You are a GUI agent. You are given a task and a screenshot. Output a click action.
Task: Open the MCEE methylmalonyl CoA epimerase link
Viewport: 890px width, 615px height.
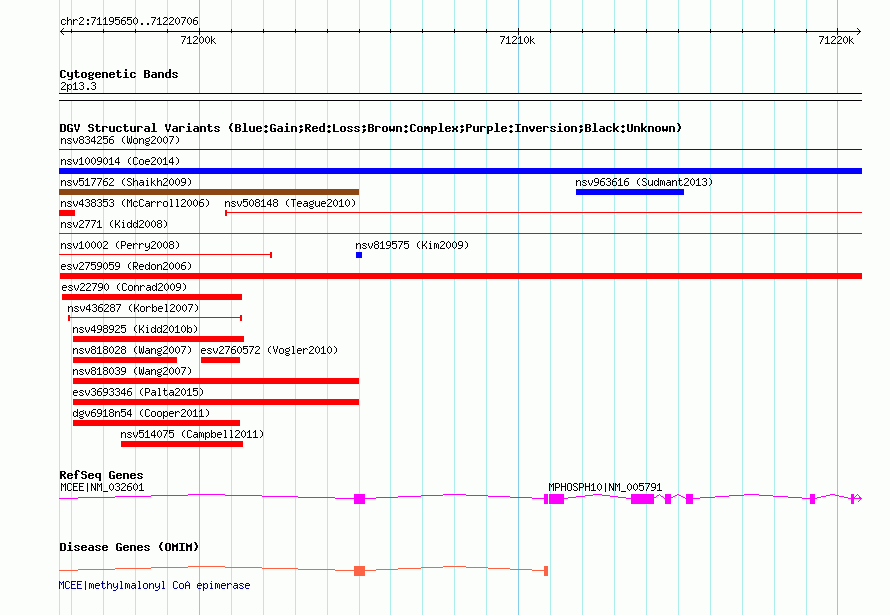click(x=154, y=585)
